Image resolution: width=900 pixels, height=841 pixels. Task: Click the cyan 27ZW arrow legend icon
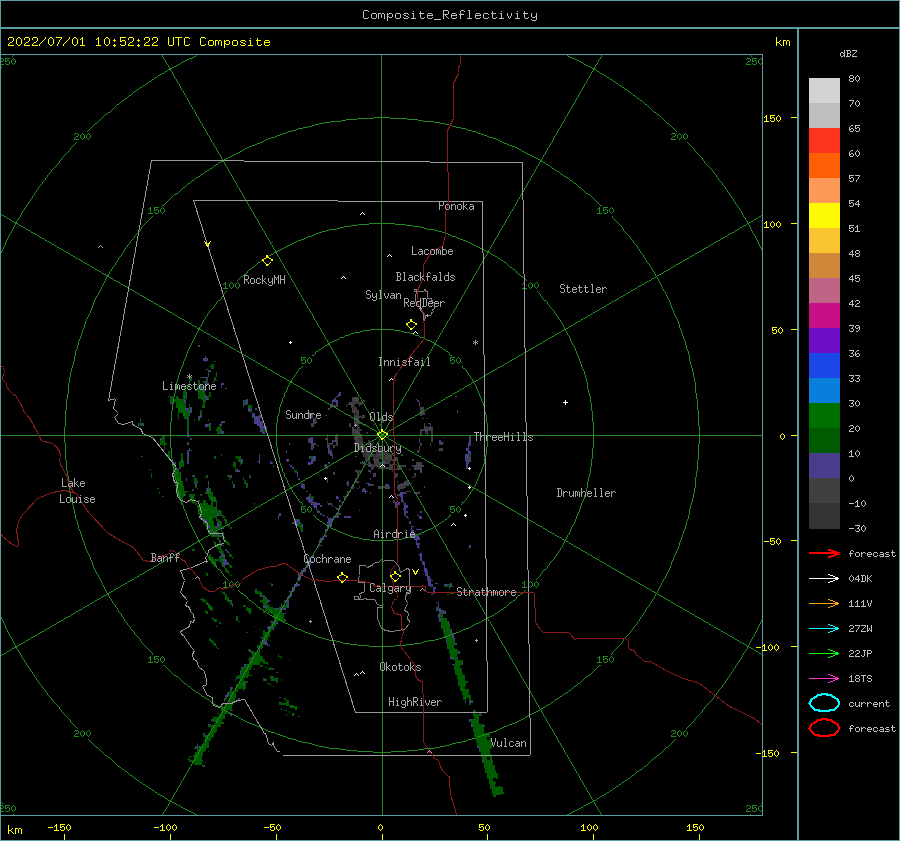[x=824, y=629]
